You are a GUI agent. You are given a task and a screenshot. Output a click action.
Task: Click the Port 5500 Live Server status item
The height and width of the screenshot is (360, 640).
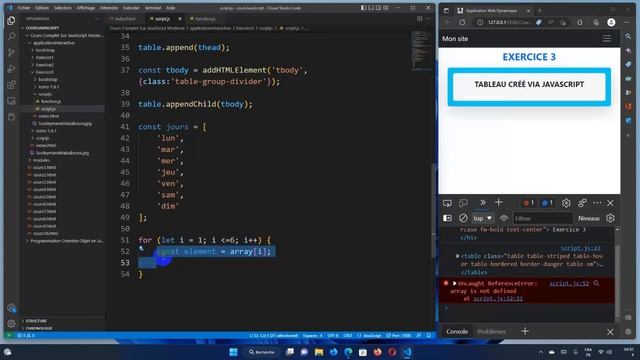(x=399, y=336)
